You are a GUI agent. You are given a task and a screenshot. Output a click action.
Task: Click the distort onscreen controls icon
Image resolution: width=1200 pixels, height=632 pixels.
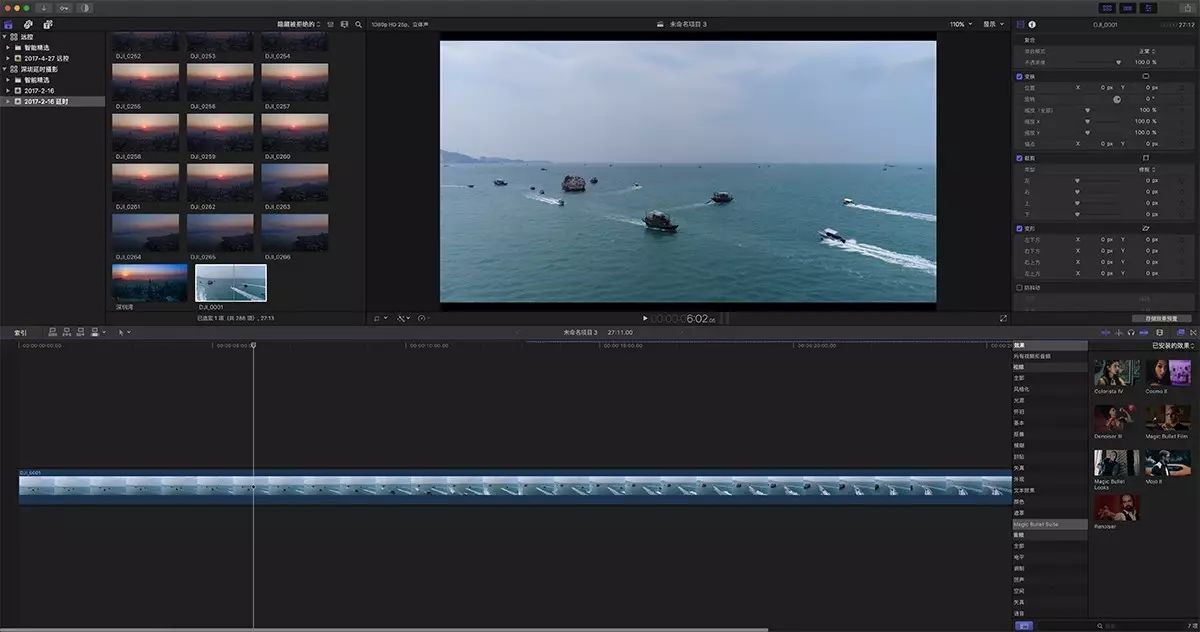click(1146, 228)
